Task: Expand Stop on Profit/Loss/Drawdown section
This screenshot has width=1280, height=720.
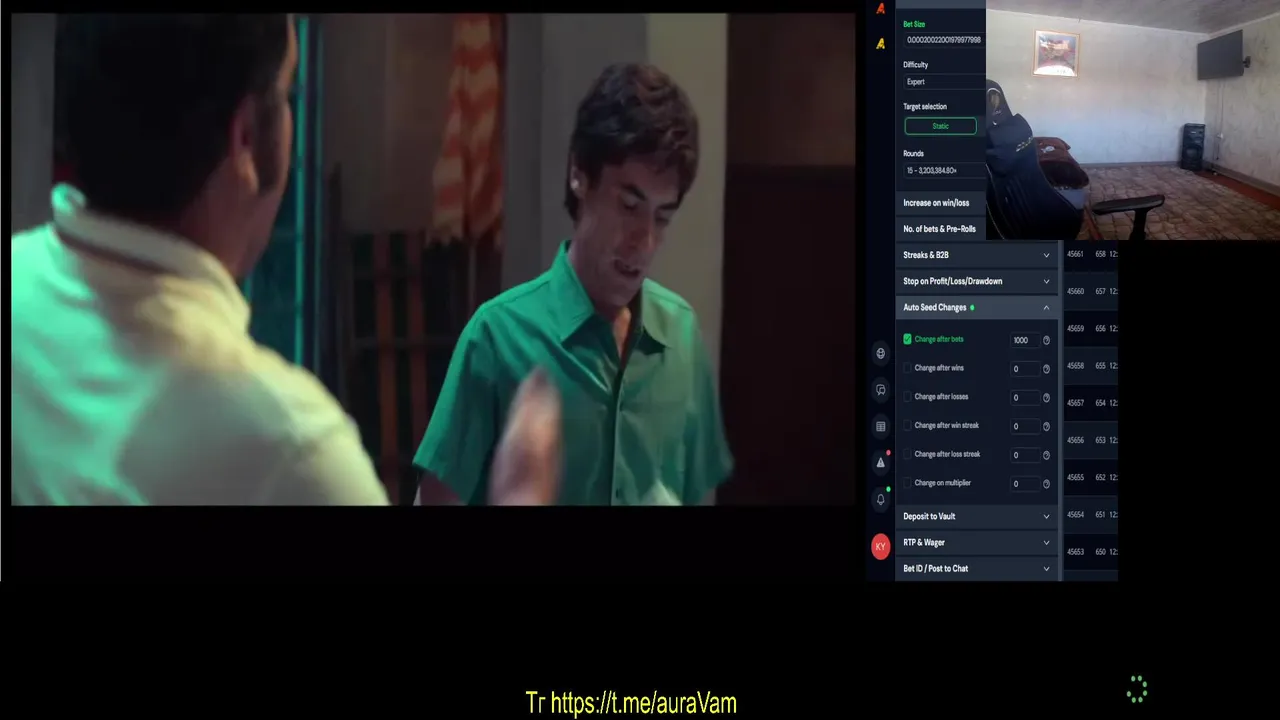Action: click(x=977, y=281)
